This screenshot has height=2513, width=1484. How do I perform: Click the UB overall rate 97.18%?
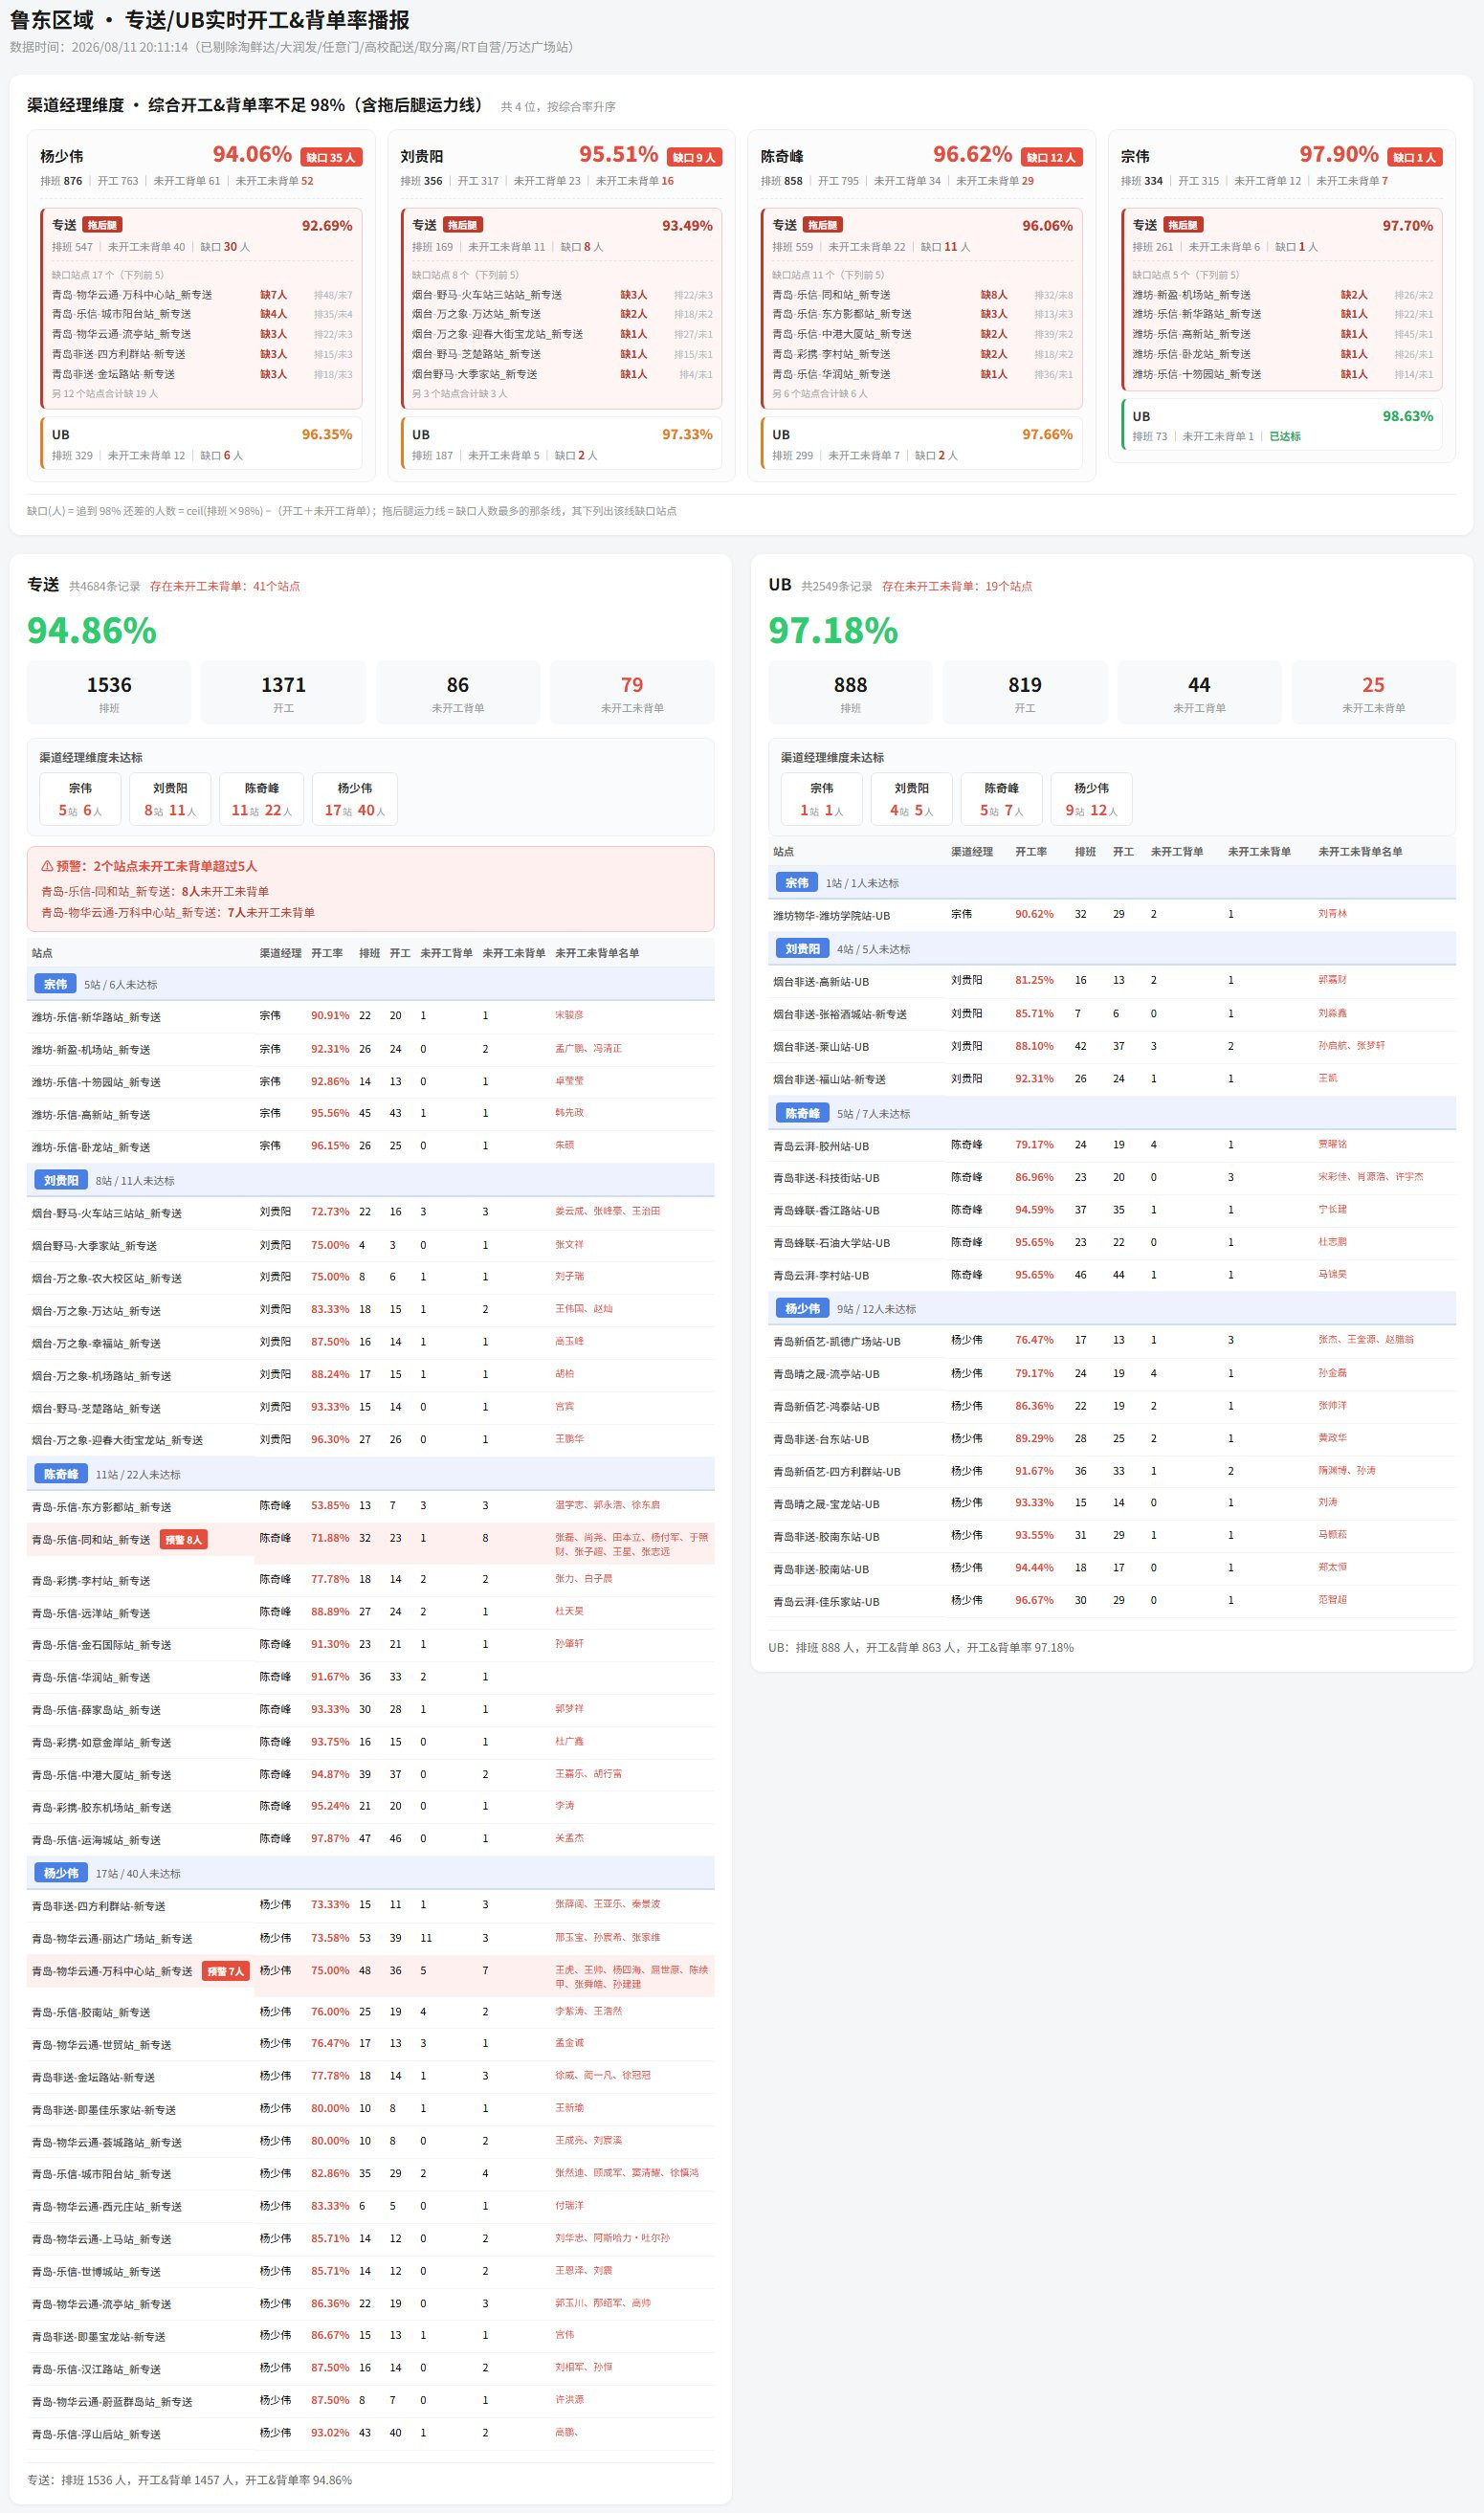click(833, 631)
